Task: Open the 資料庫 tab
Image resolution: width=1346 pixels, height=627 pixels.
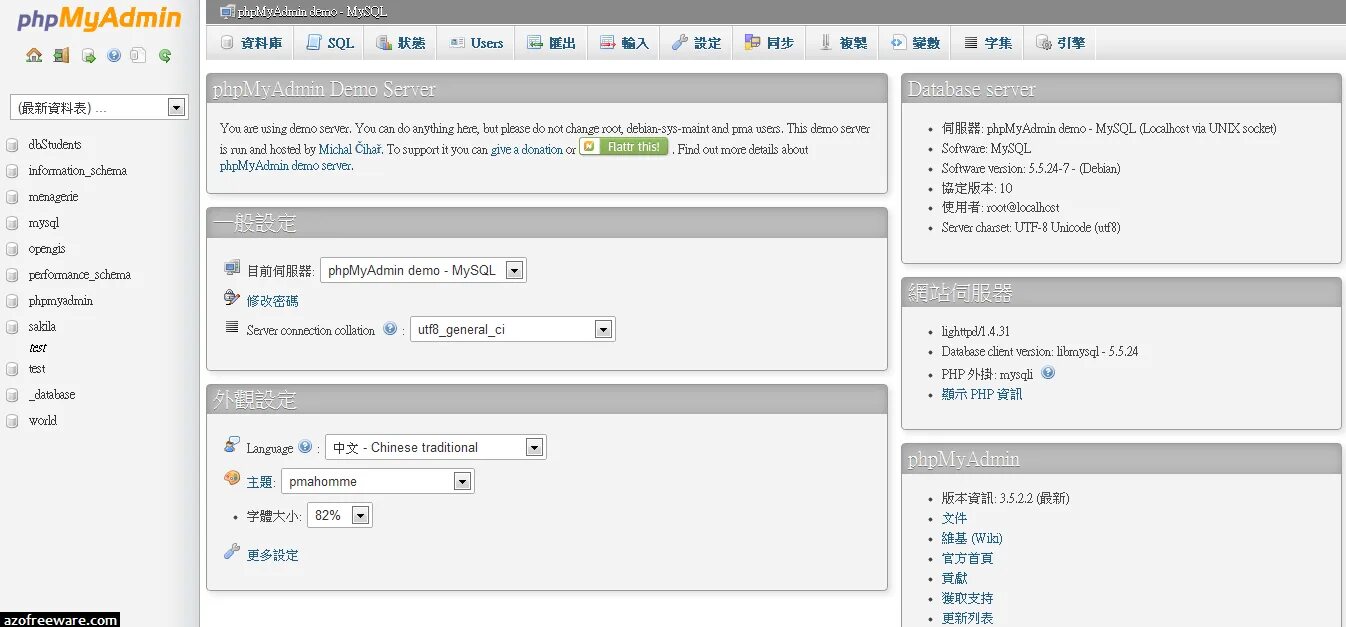Action: point(251,43)
